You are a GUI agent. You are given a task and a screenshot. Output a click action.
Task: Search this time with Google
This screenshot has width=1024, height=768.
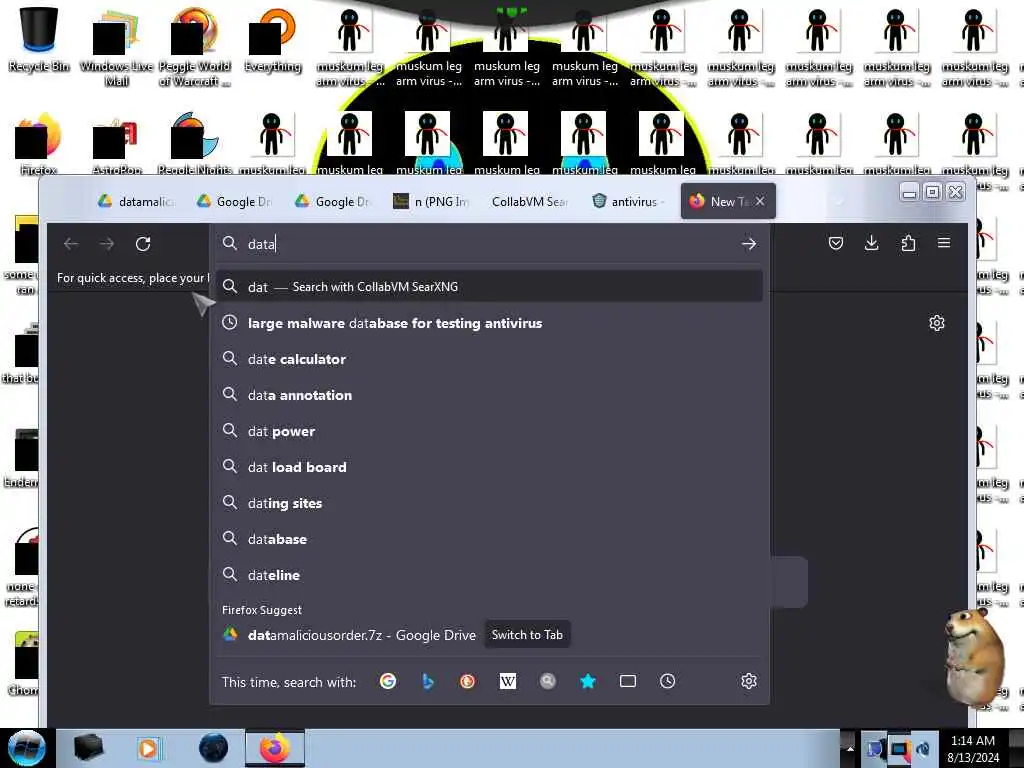click(x=388, y=681)
